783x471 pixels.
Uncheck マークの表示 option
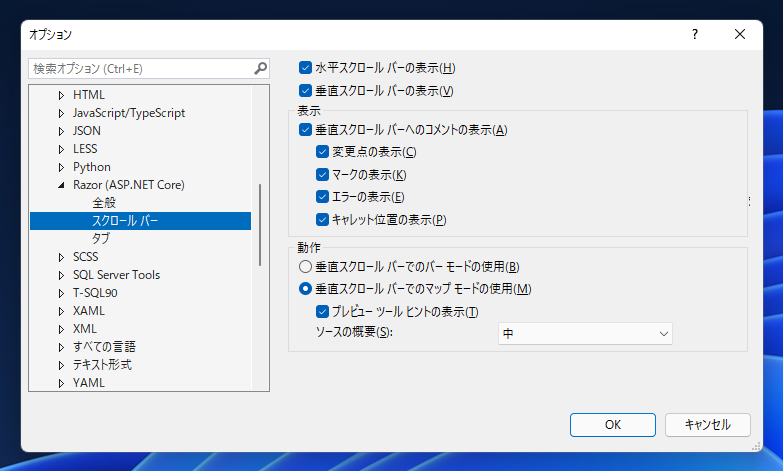click(x=322, y=174)
